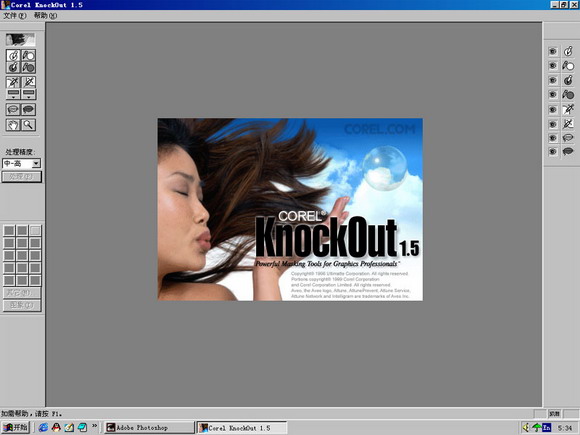This screenshot has height=435, width=580.
Task: Toggle eye beside lower syringe in right panel
Action: 553,124
